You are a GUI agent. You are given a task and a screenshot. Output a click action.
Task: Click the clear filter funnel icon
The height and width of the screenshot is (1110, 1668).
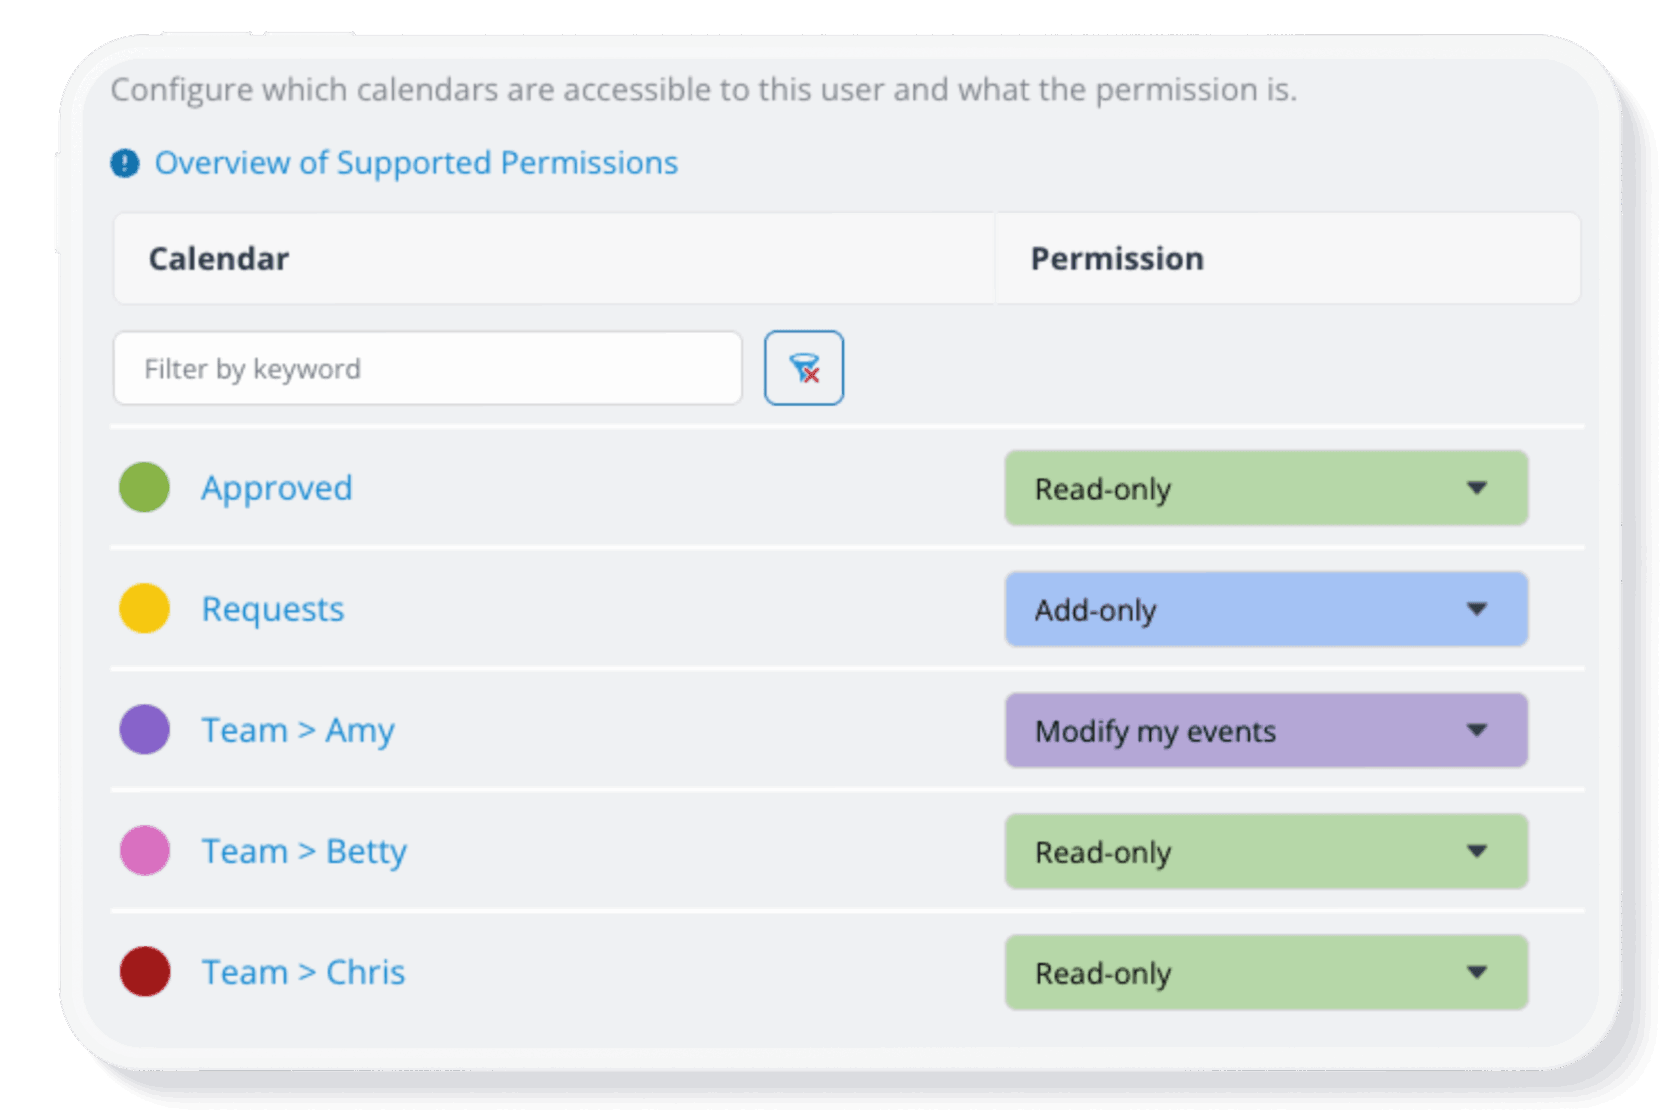[804, 368]
